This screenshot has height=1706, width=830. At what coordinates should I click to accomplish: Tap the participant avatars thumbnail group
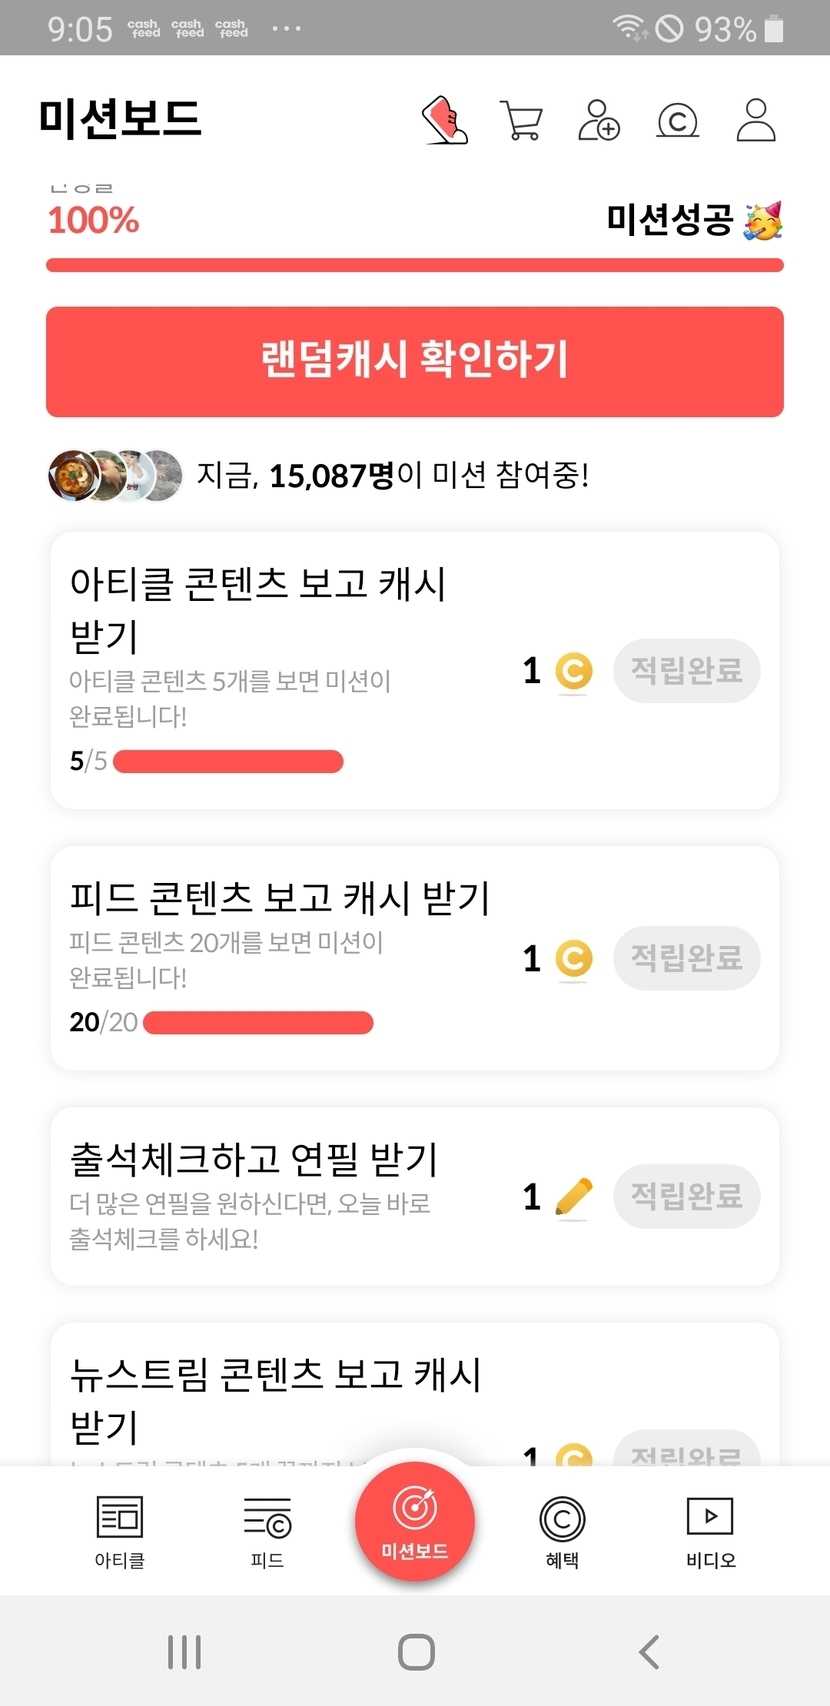coord(116,475)
